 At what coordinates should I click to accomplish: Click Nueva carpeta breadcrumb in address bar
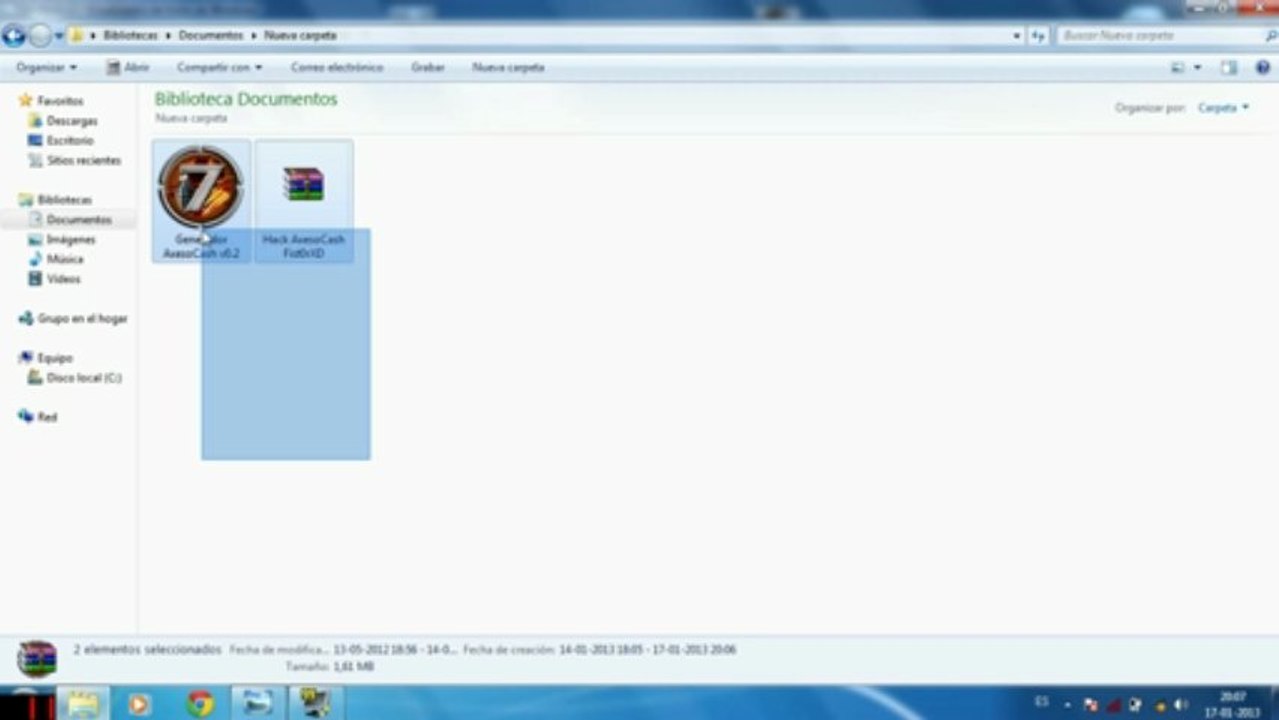tap(300, 35)
